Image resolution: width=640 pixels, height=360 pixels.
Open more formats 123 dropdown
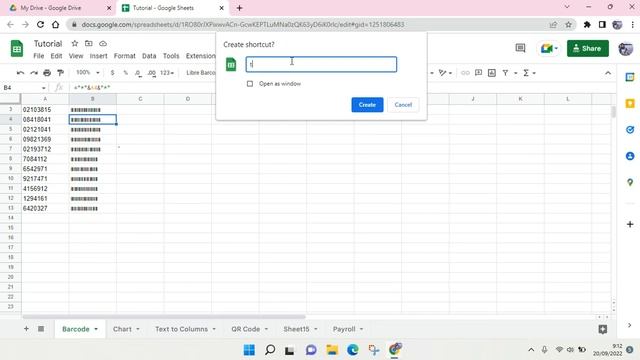[167, 73]
